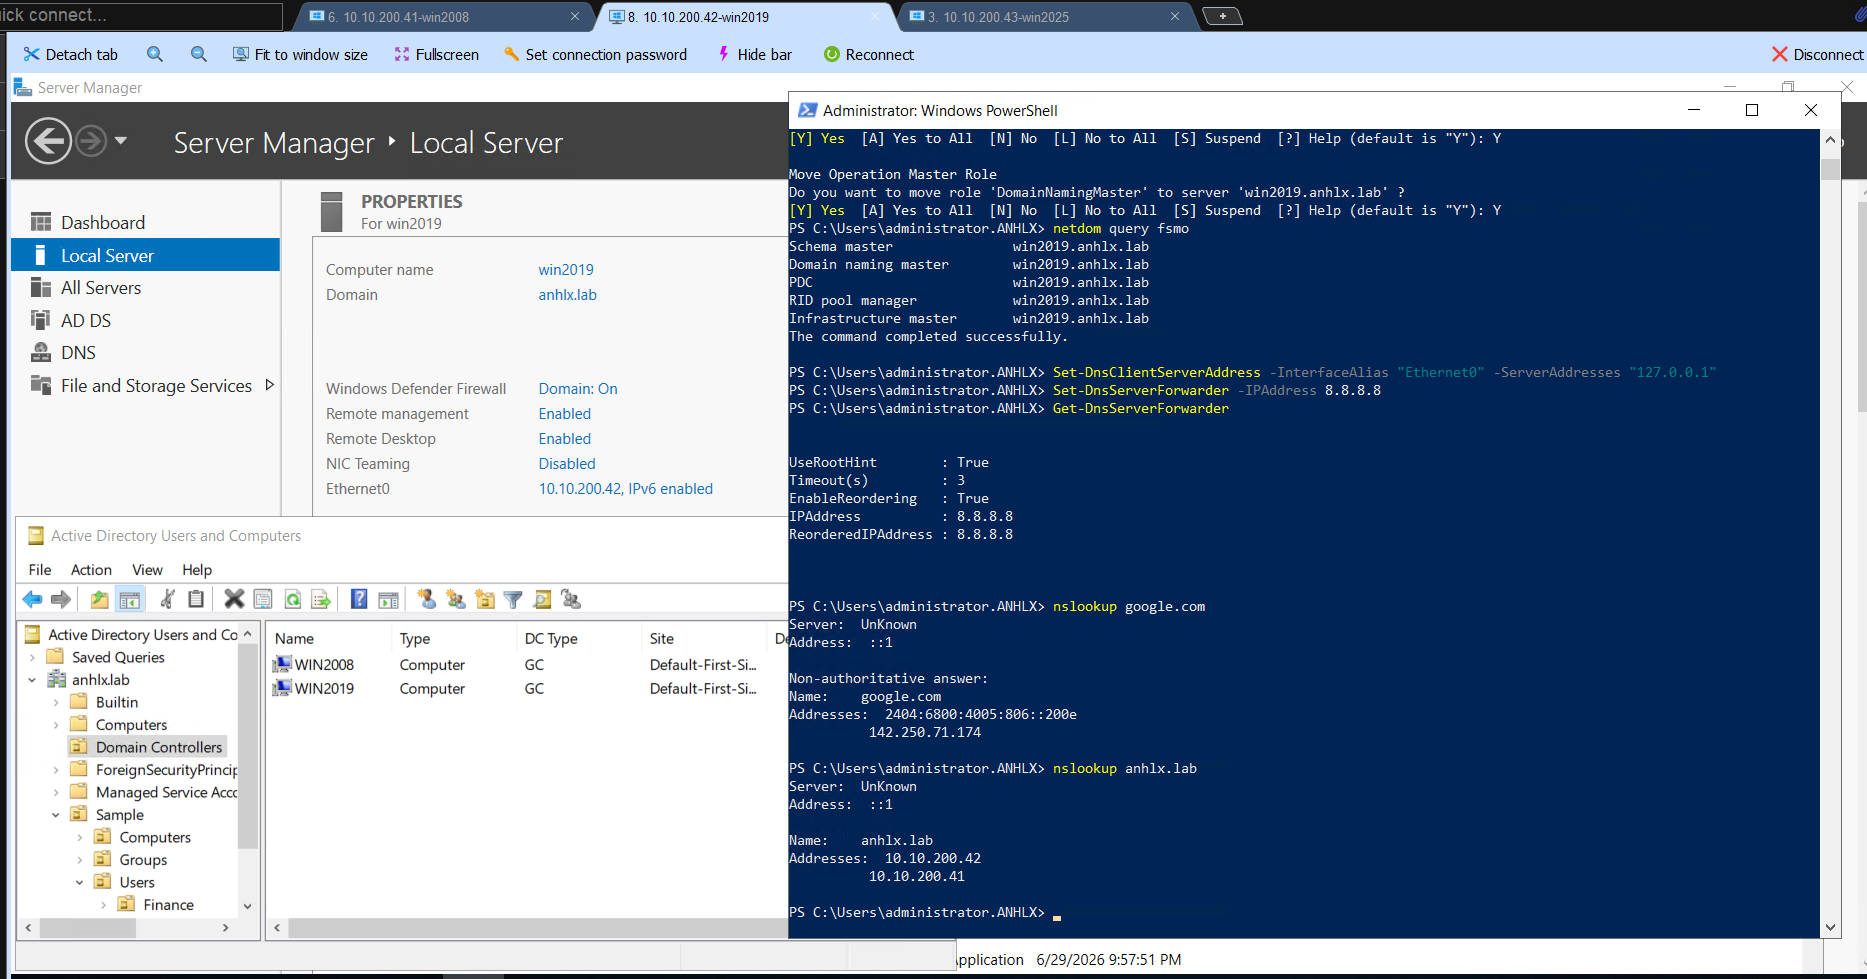Click the Reconnect button
Image resolution: width=1867 pixels, height=979 pixels.
click(x=868, y=54)
